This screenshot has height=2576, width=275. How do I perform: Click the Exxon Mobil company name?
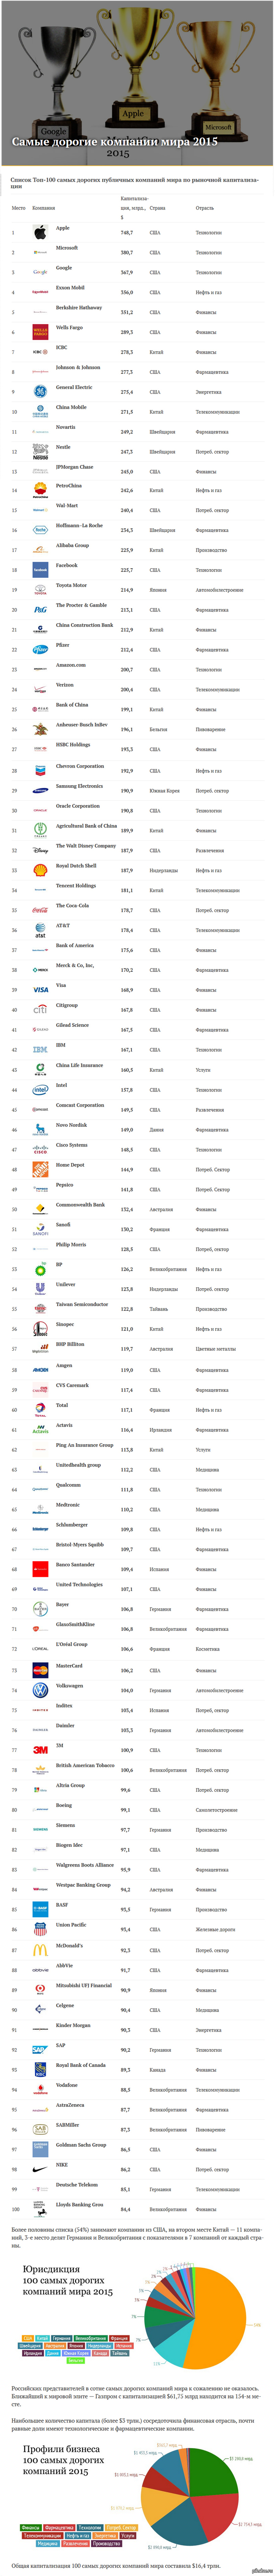(70, 287)
